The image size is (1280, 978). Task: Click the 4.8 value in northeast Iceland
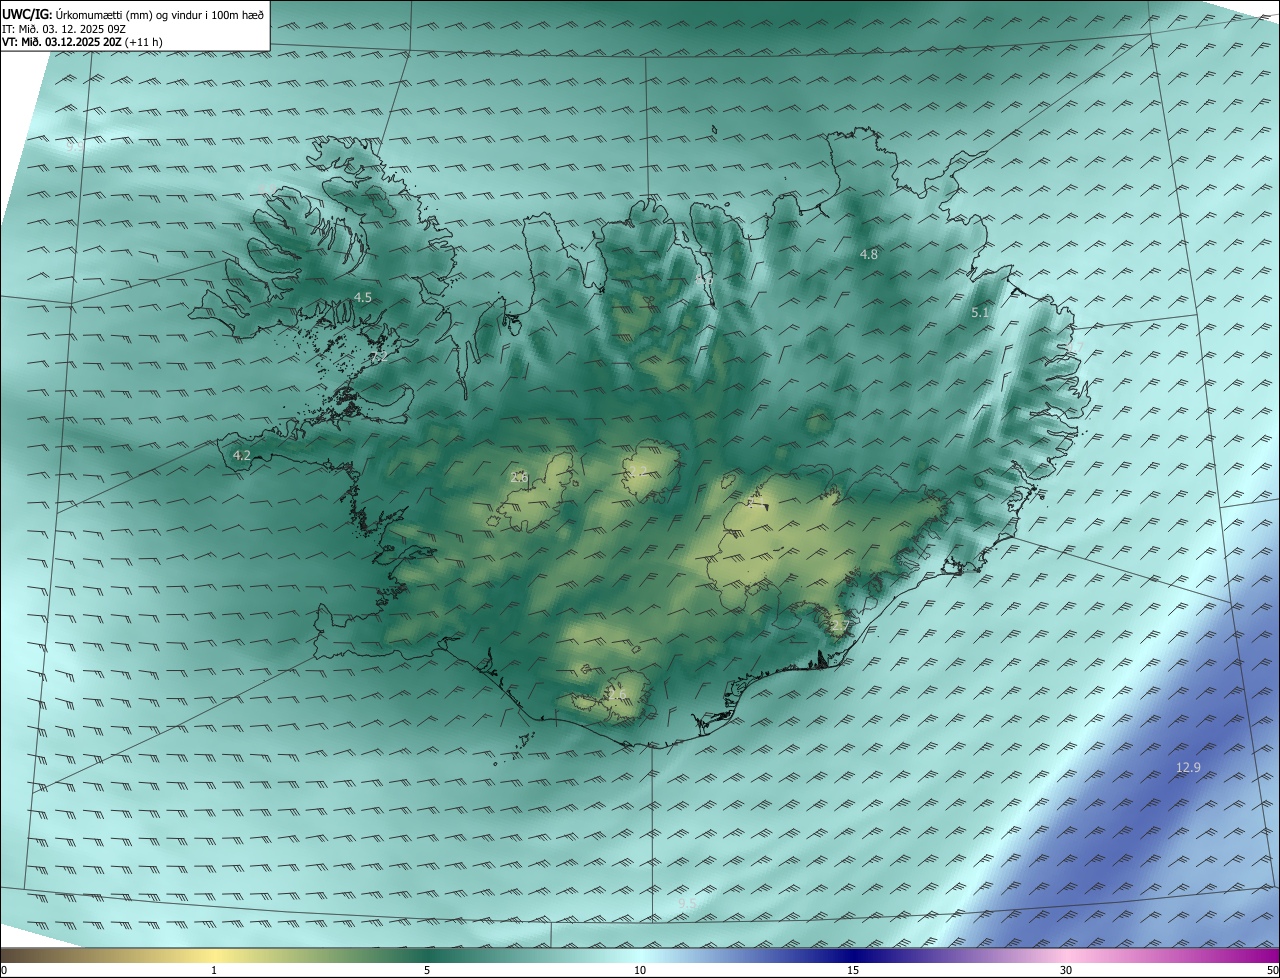point(869,254)
